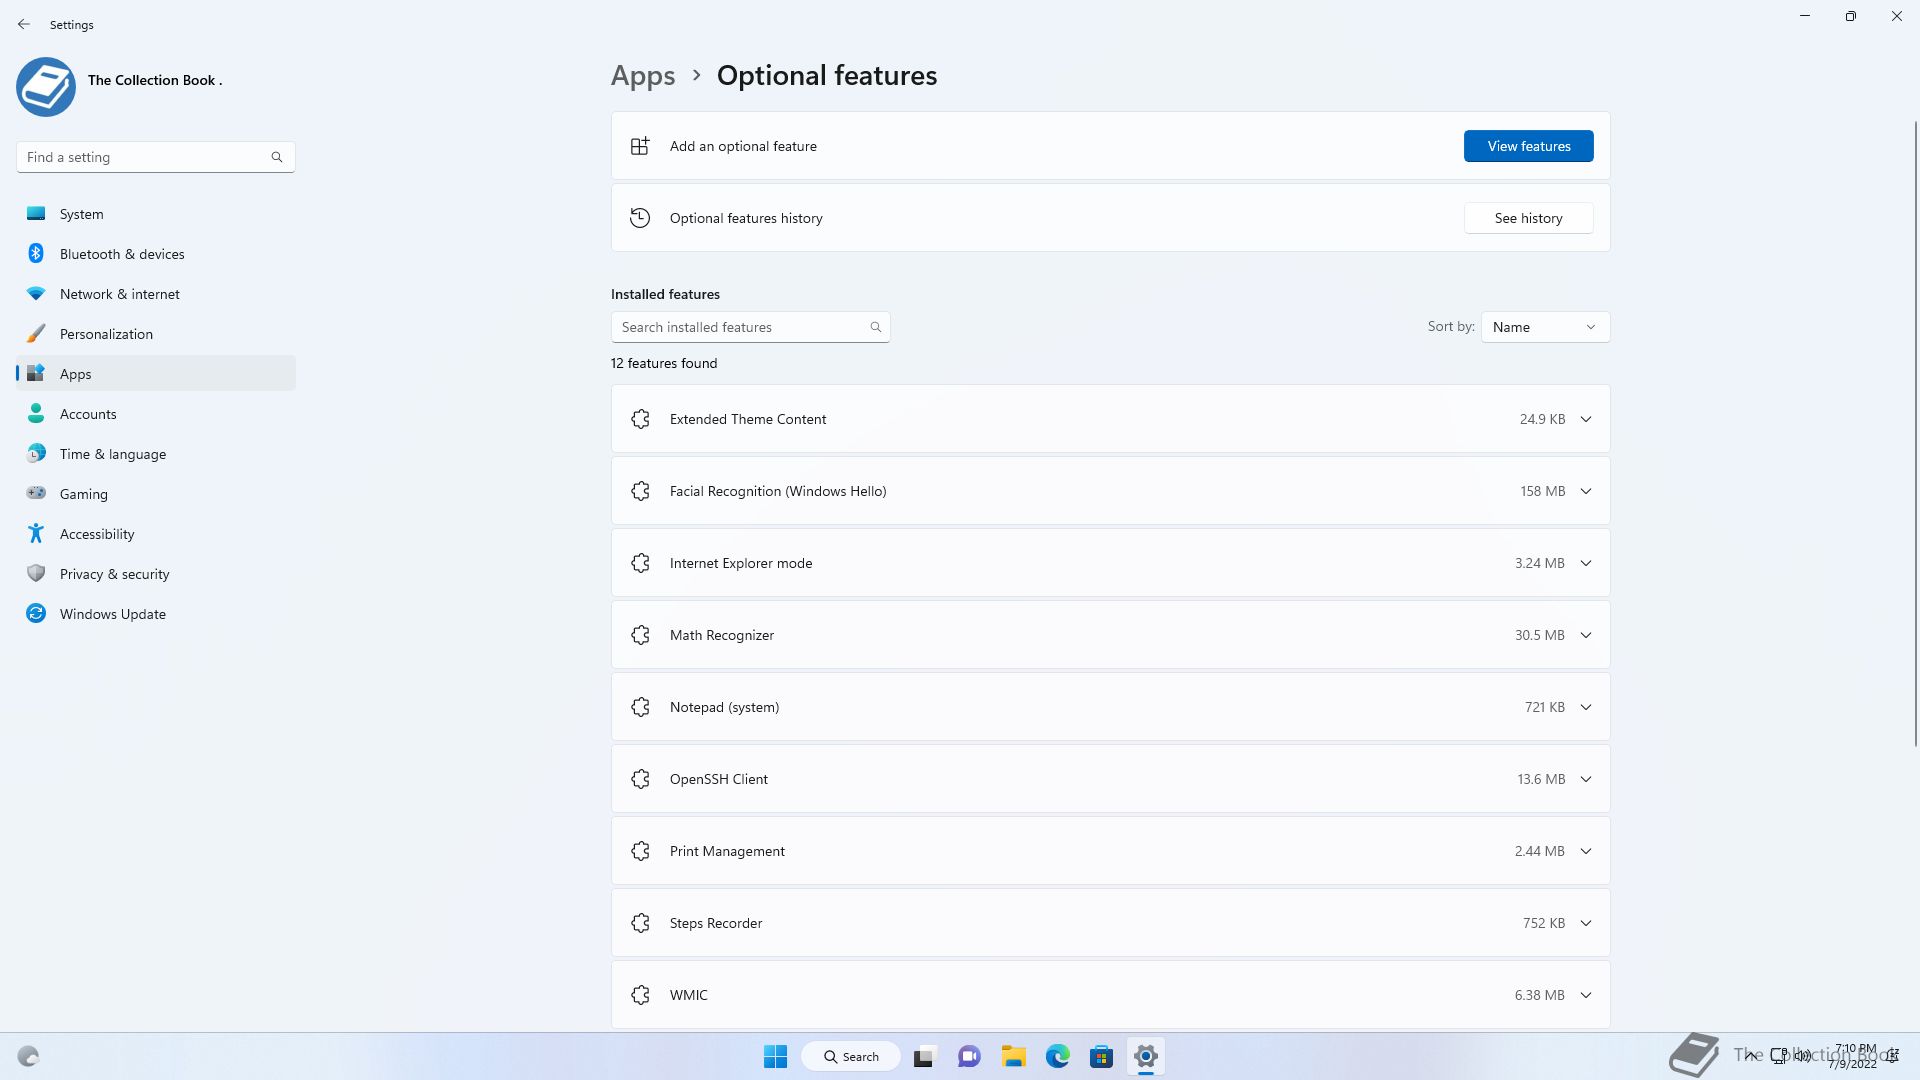Click the 158 MB size value
Screen dimensions: 1920x1080
click(x=1543, y=491)
